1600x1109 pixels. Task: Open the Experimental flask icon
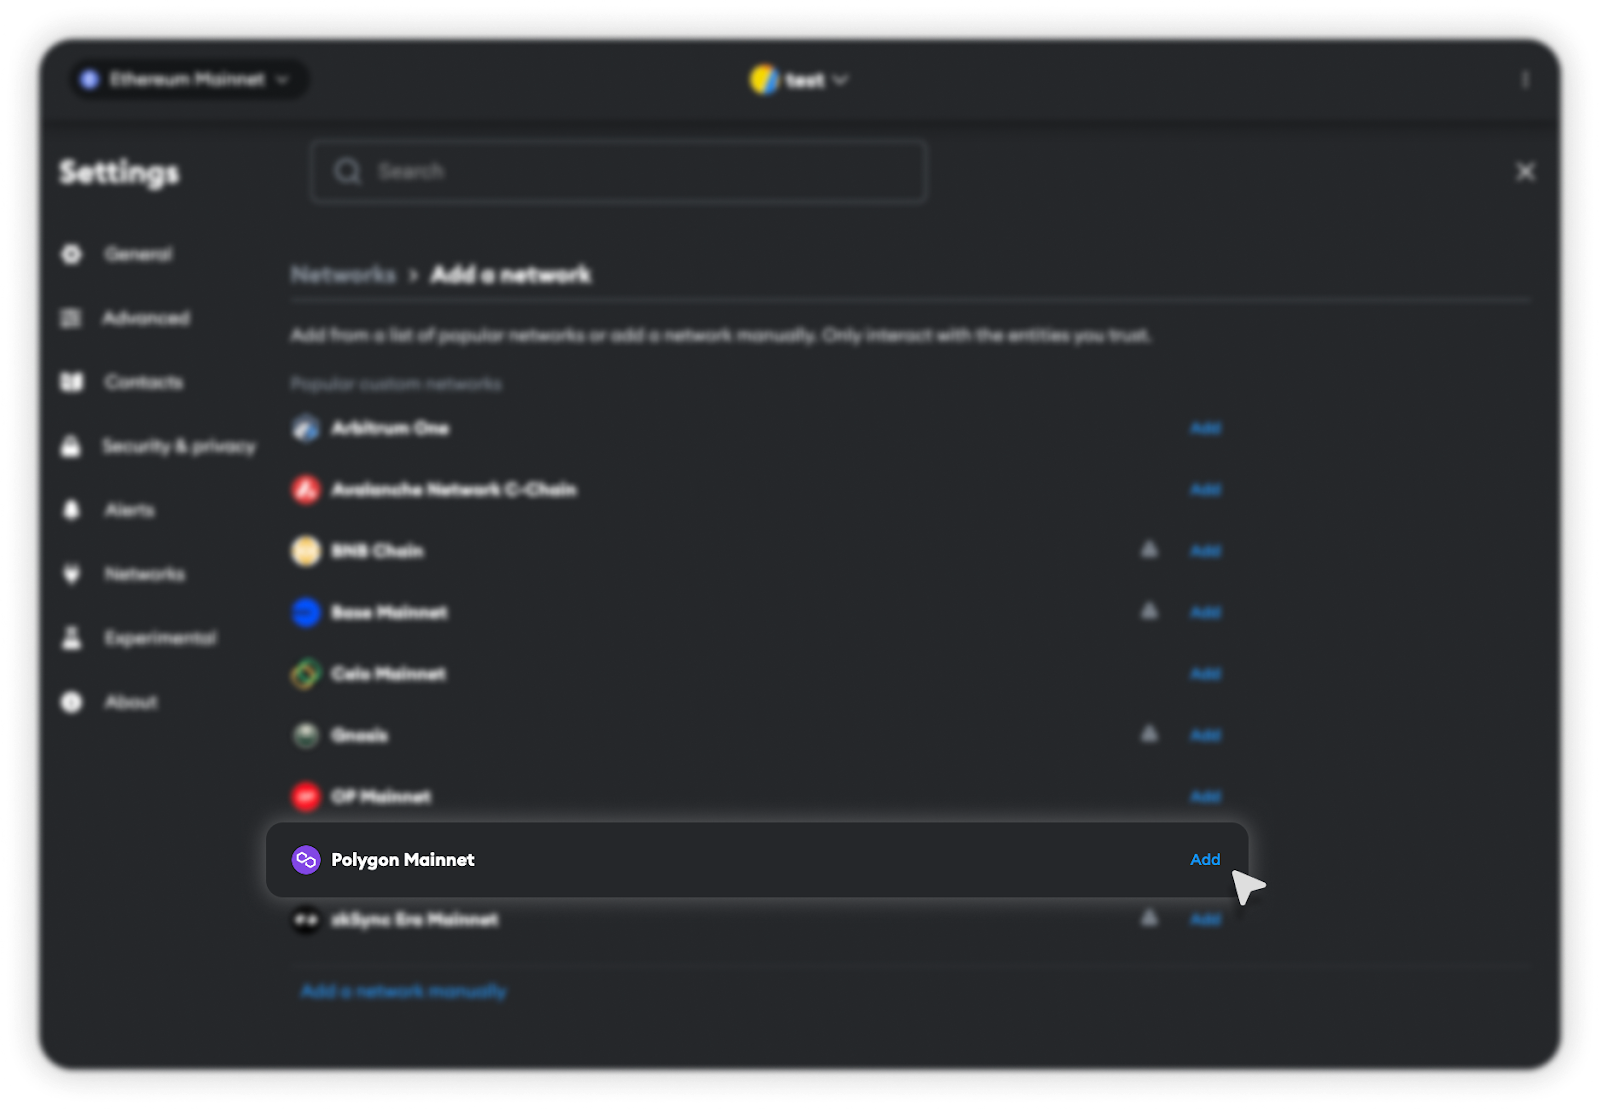point(71,638)
